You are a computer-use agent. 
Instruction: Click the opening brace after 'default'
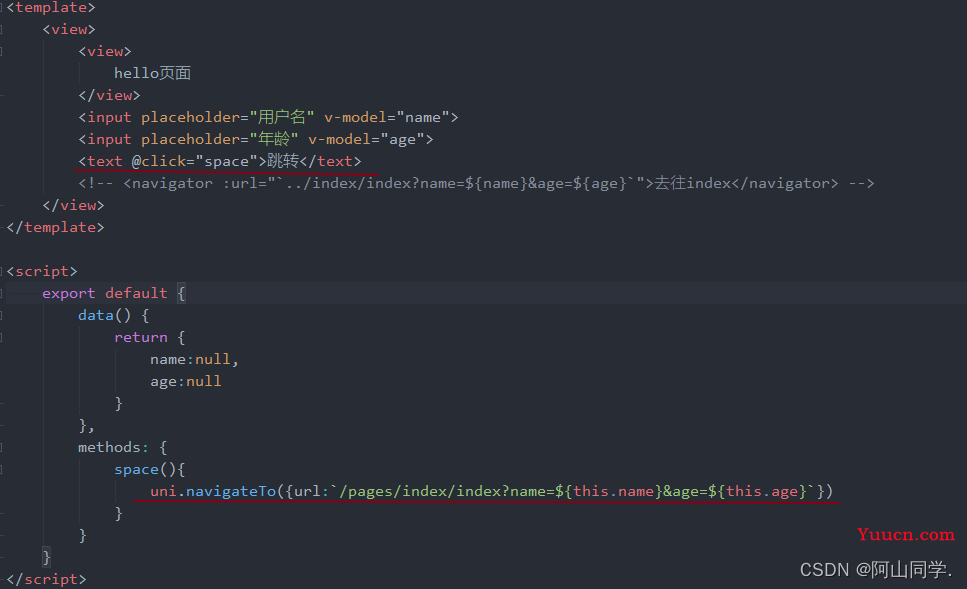pyautogui.click(x=181, y=293)
